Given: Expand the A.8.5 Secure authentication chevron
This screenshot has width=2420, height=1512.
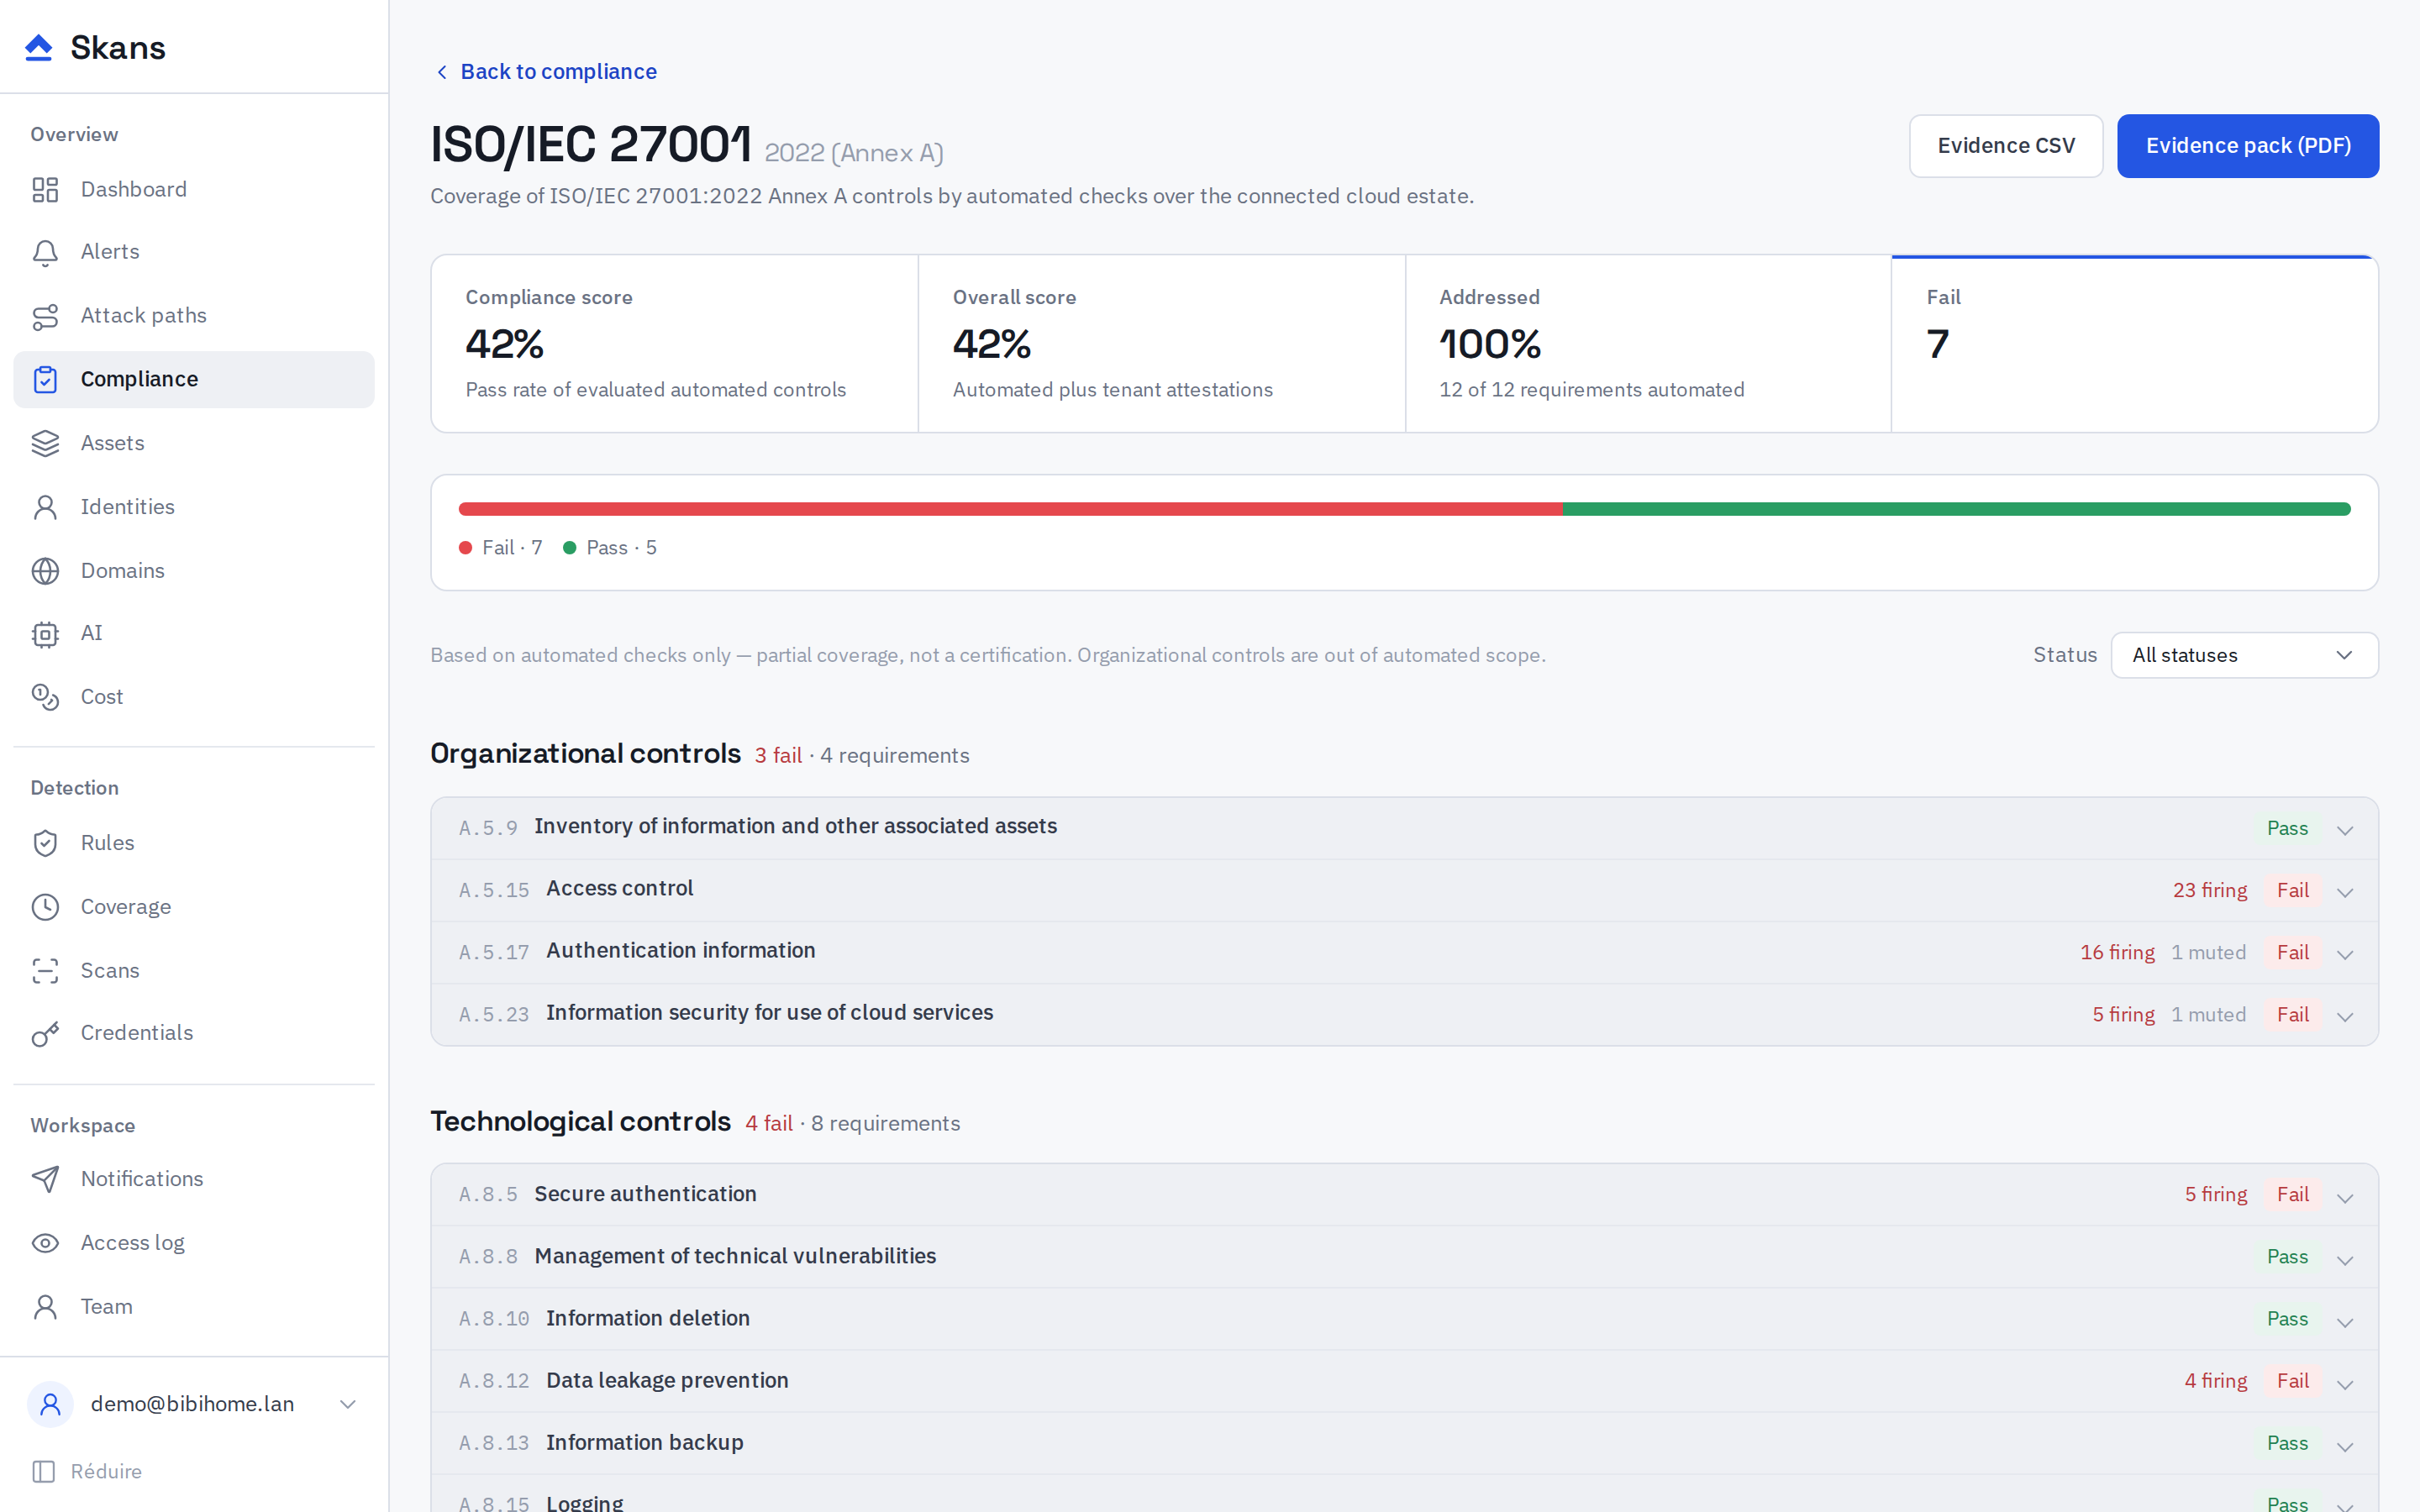Looking at the screenshot, I should click(x=2345, y=1197).
